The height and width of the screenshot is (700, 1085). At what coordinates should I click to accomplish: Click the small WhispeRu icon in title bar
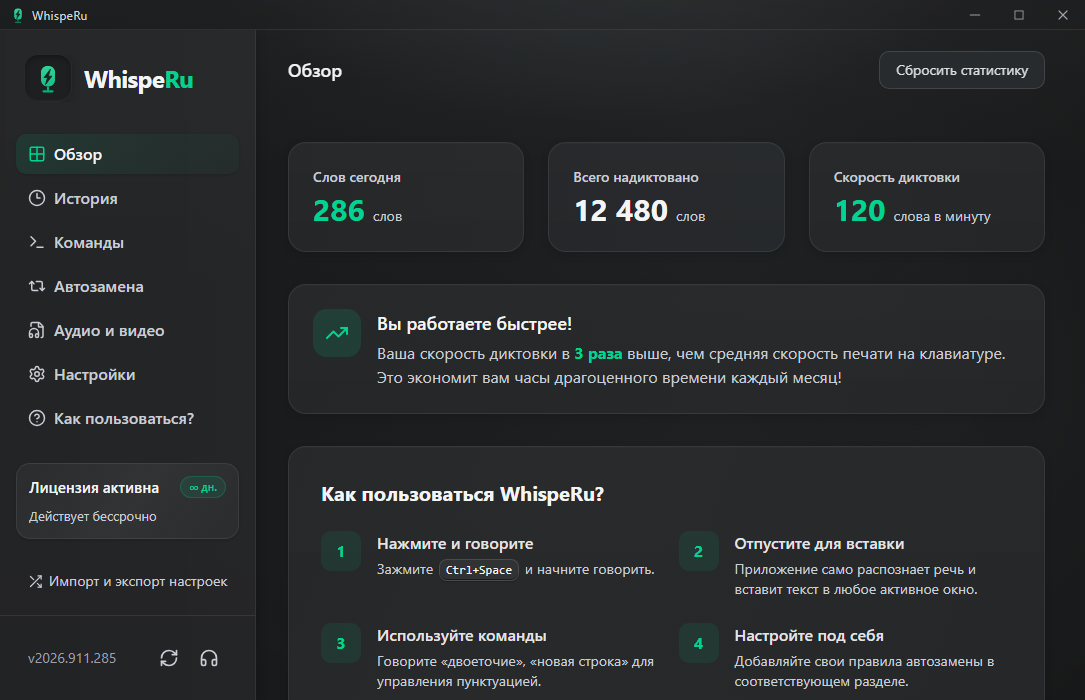click(x=18, y=15)
